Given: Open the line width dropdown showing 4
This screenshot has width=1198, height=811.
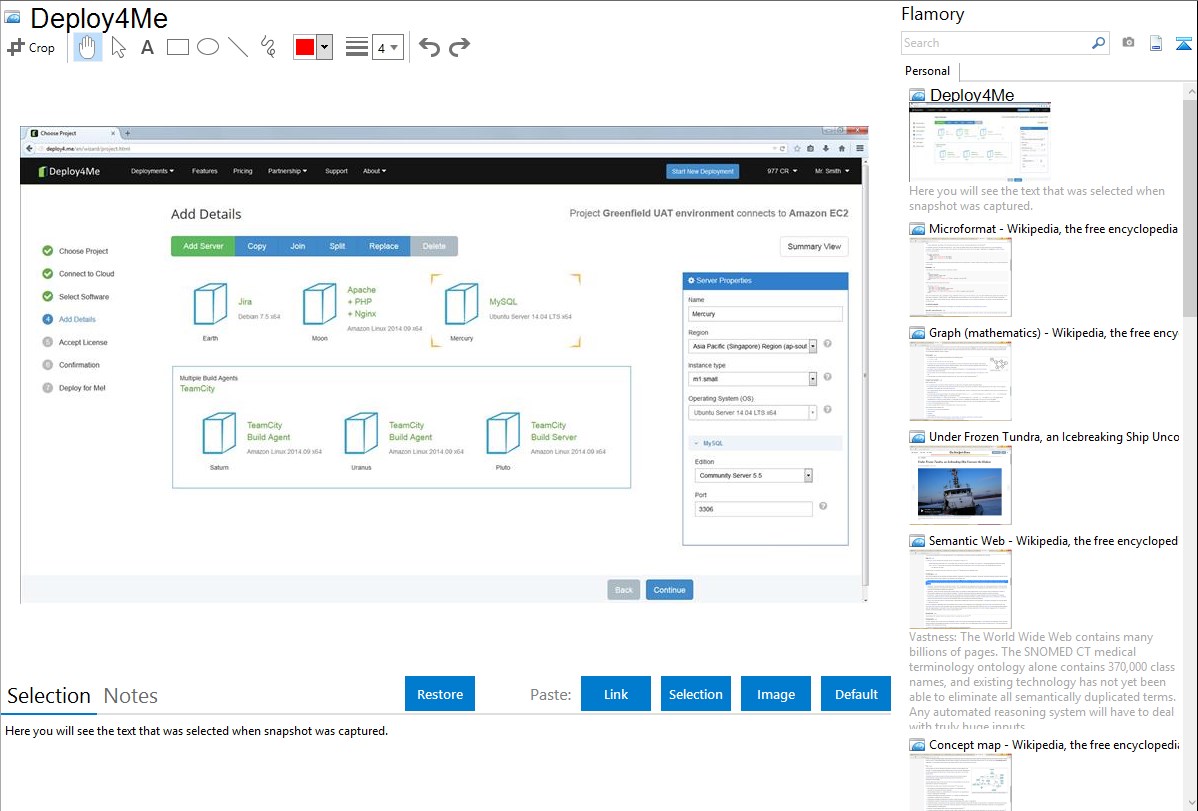Looking at the screenshot, I should tap(387, 47).
